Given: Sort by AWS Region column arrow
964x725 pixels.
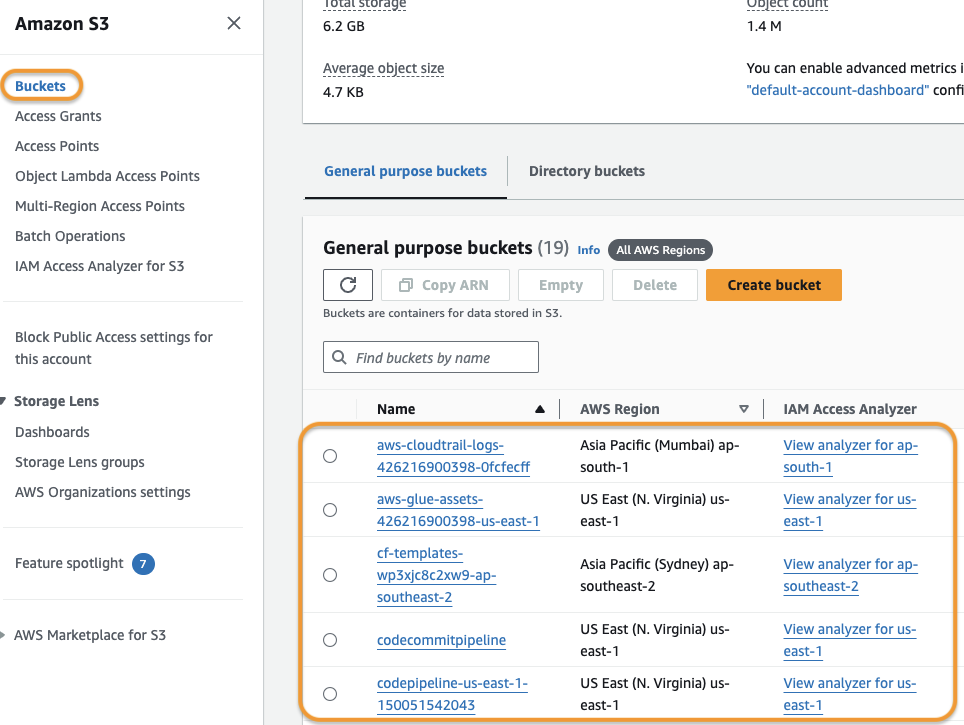Looking at the screenshot, I should 744,409.
